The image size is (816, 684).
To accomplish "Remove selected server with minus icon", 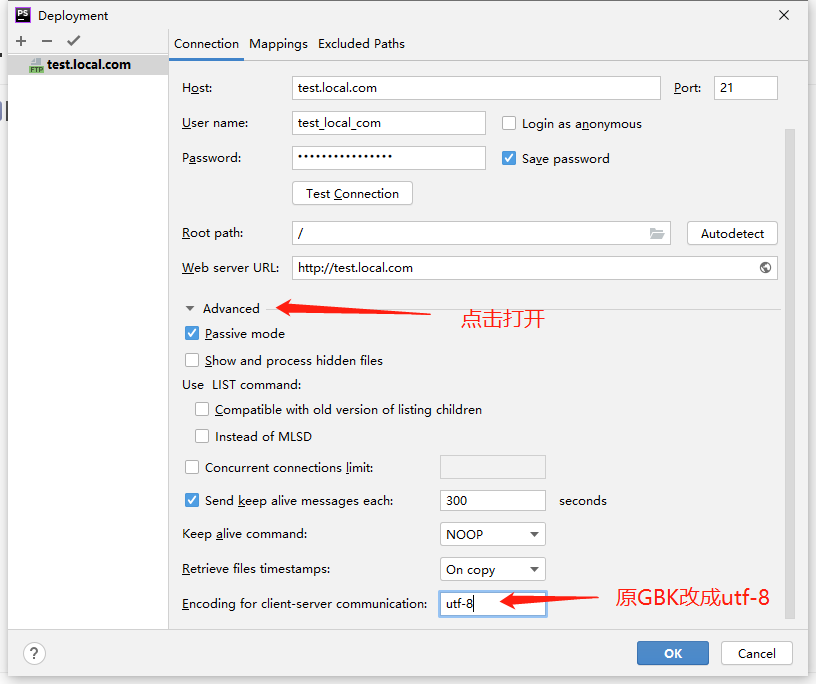I will 47,41.
